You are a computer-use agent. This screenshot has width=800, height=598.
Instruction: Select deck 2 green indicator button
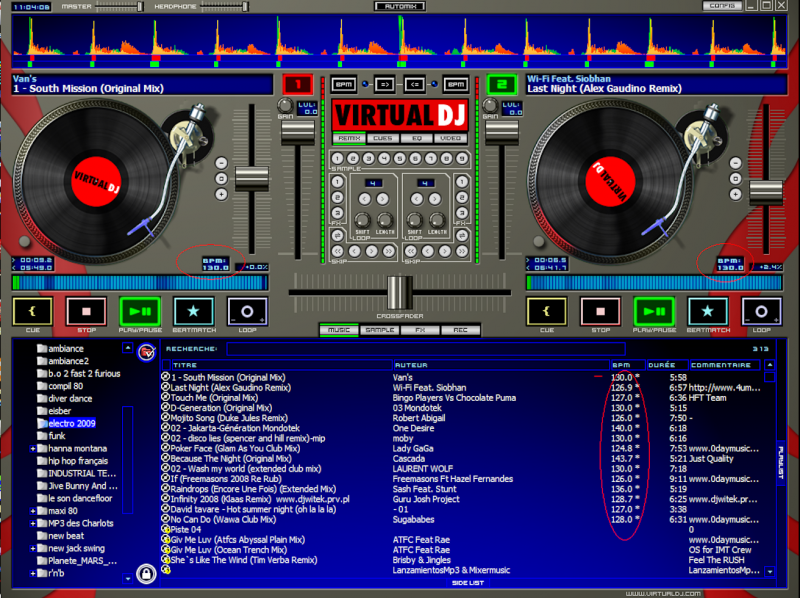[501, 84]
